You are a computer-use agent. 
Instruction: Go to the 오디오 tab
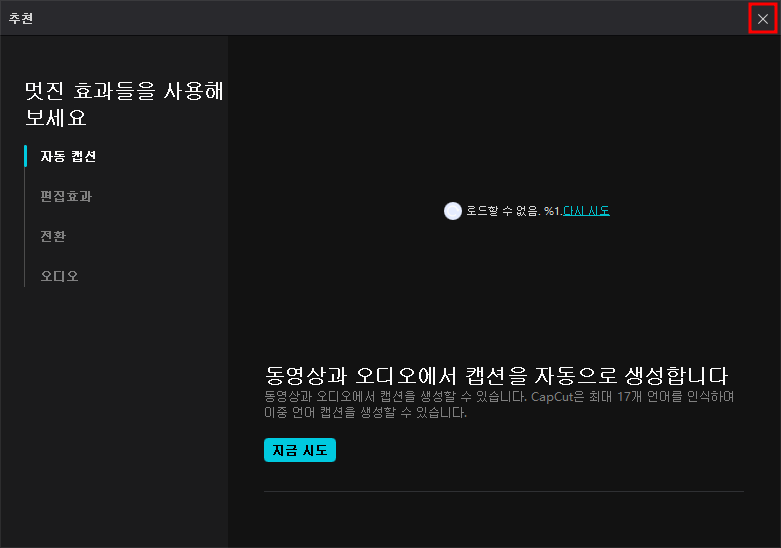(x=59, y=276)
